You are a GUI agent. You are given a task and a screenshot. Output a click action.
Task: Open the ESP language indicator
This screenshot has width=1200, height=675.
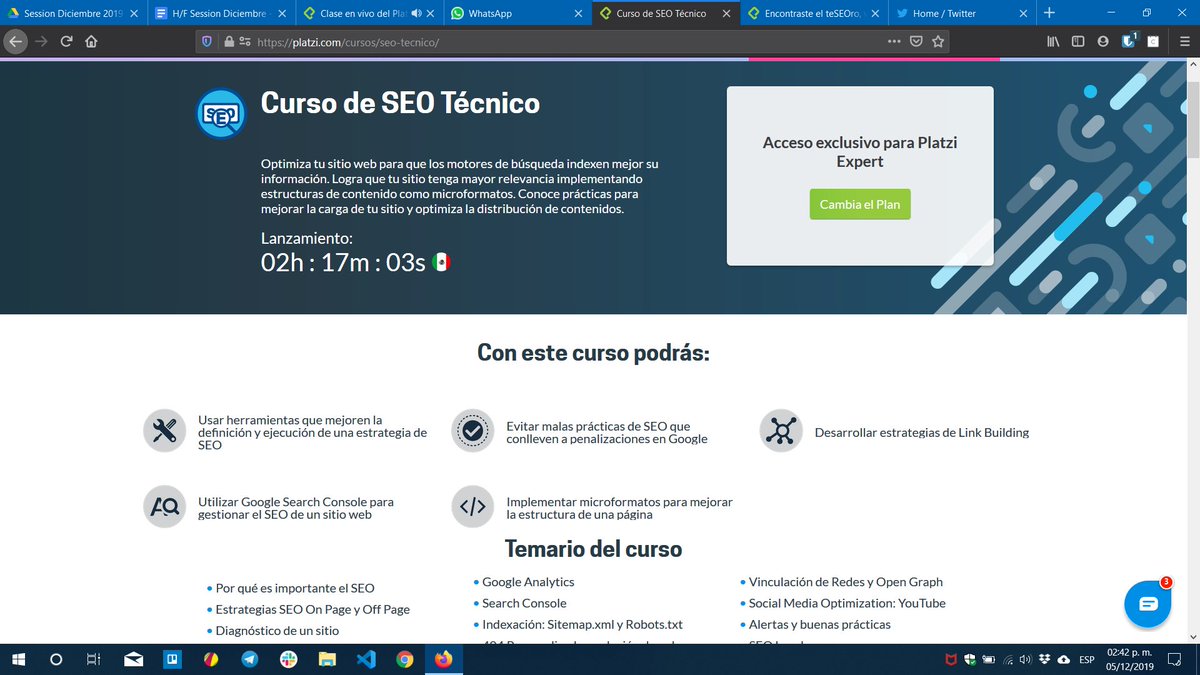click(x=1086, y=660)
